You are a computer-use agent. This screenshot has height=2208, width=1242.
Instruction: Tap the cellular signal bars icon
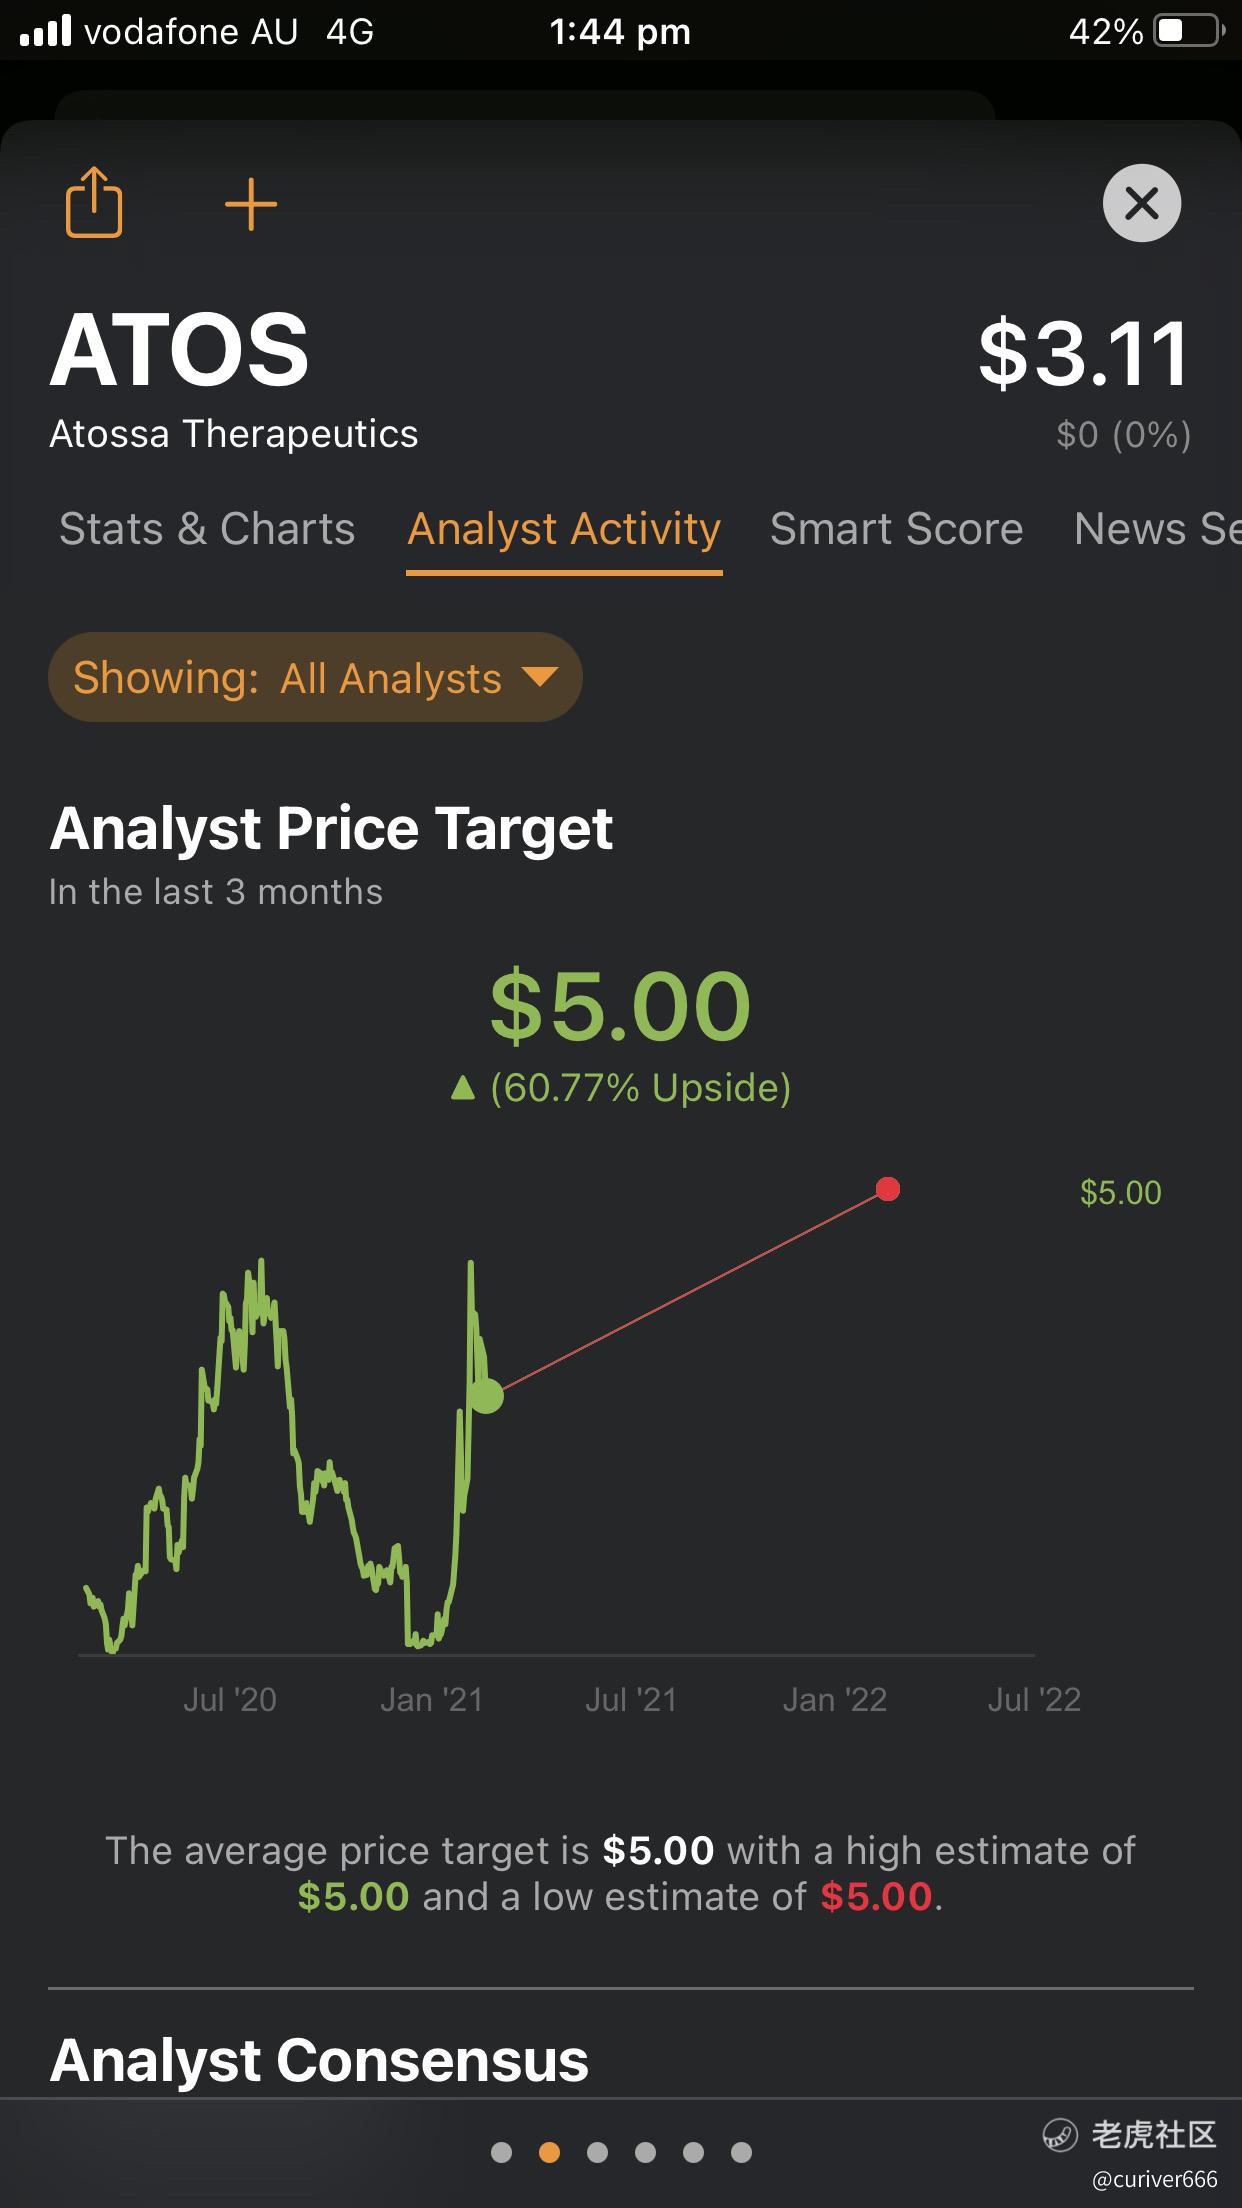pos(46,30)
